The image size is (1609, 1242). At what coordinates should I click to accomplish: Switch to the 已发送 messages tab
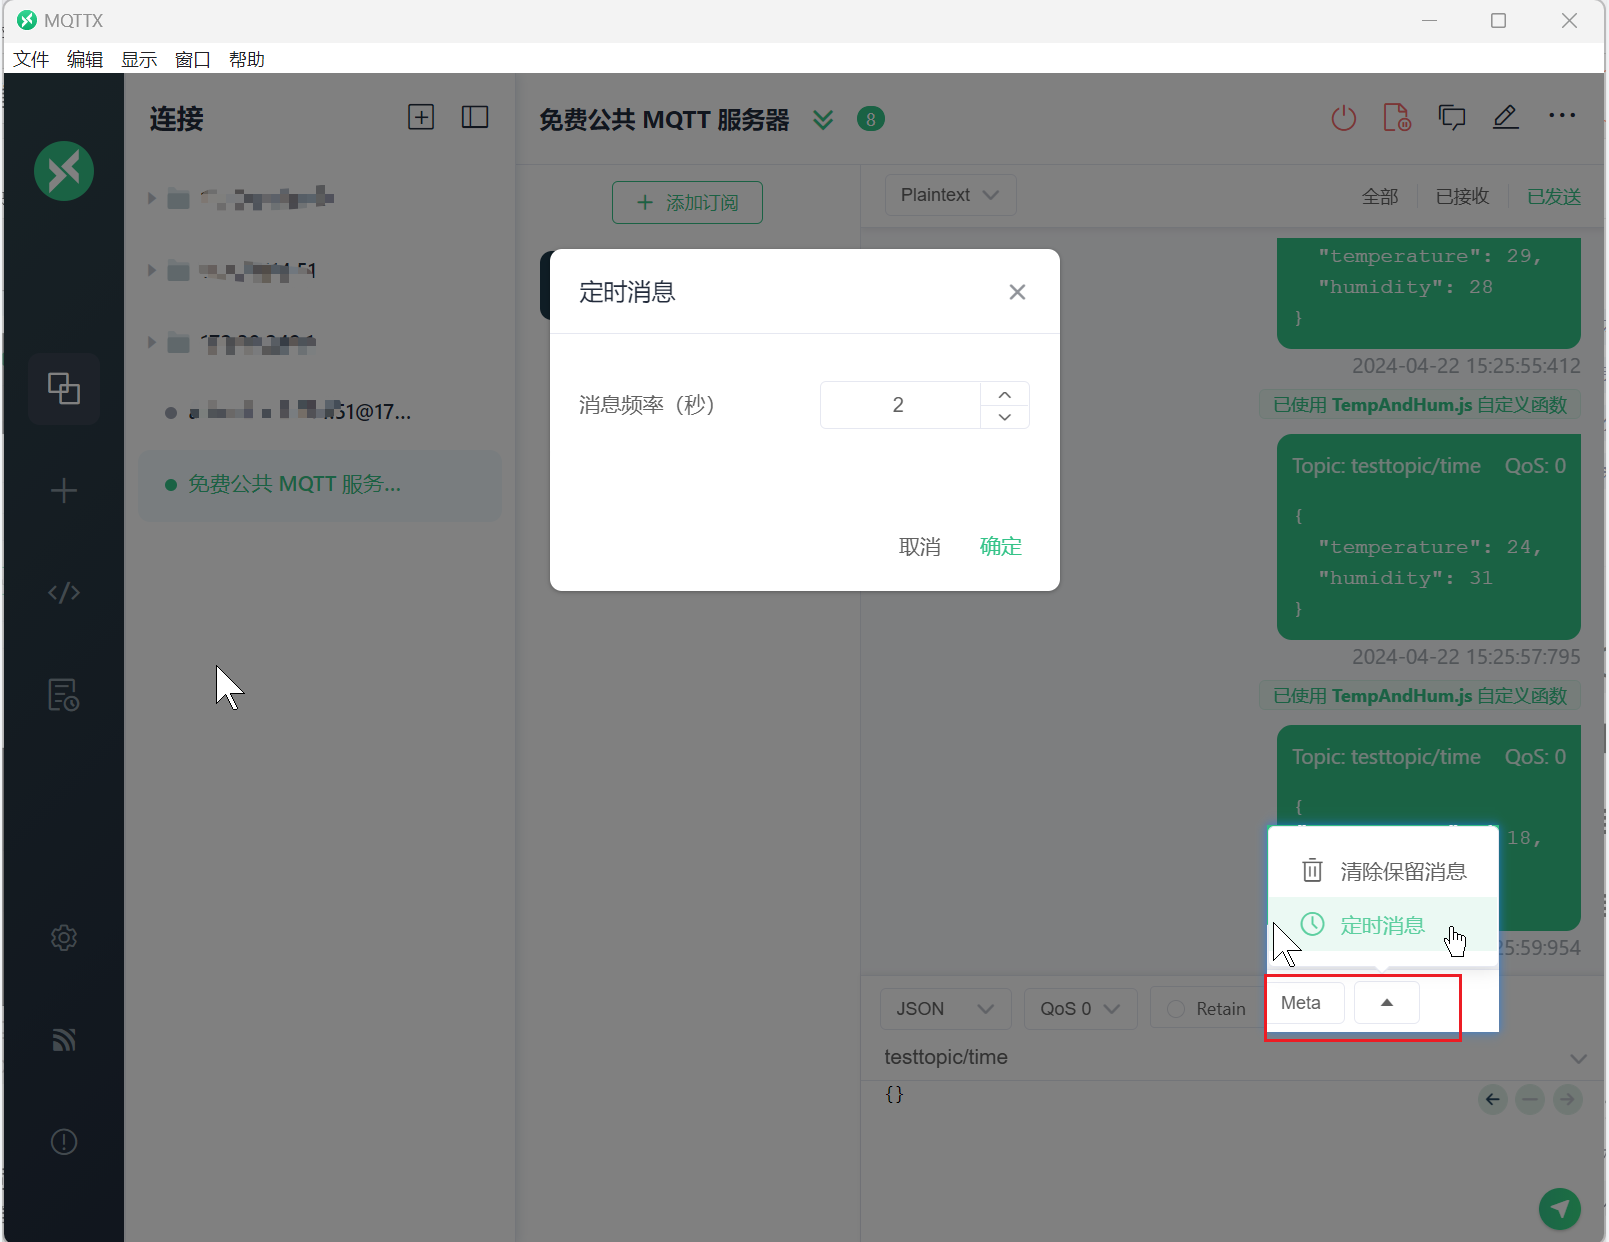[x=1554, y=196]
